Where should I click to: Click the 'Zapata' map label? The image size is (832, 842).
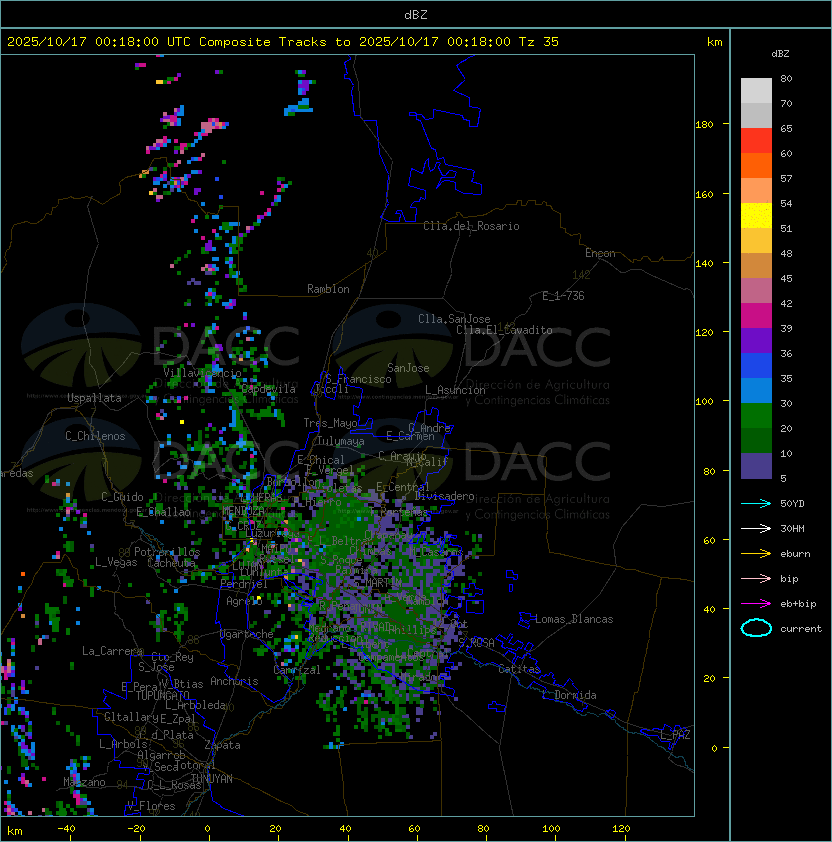pos(222,745)
